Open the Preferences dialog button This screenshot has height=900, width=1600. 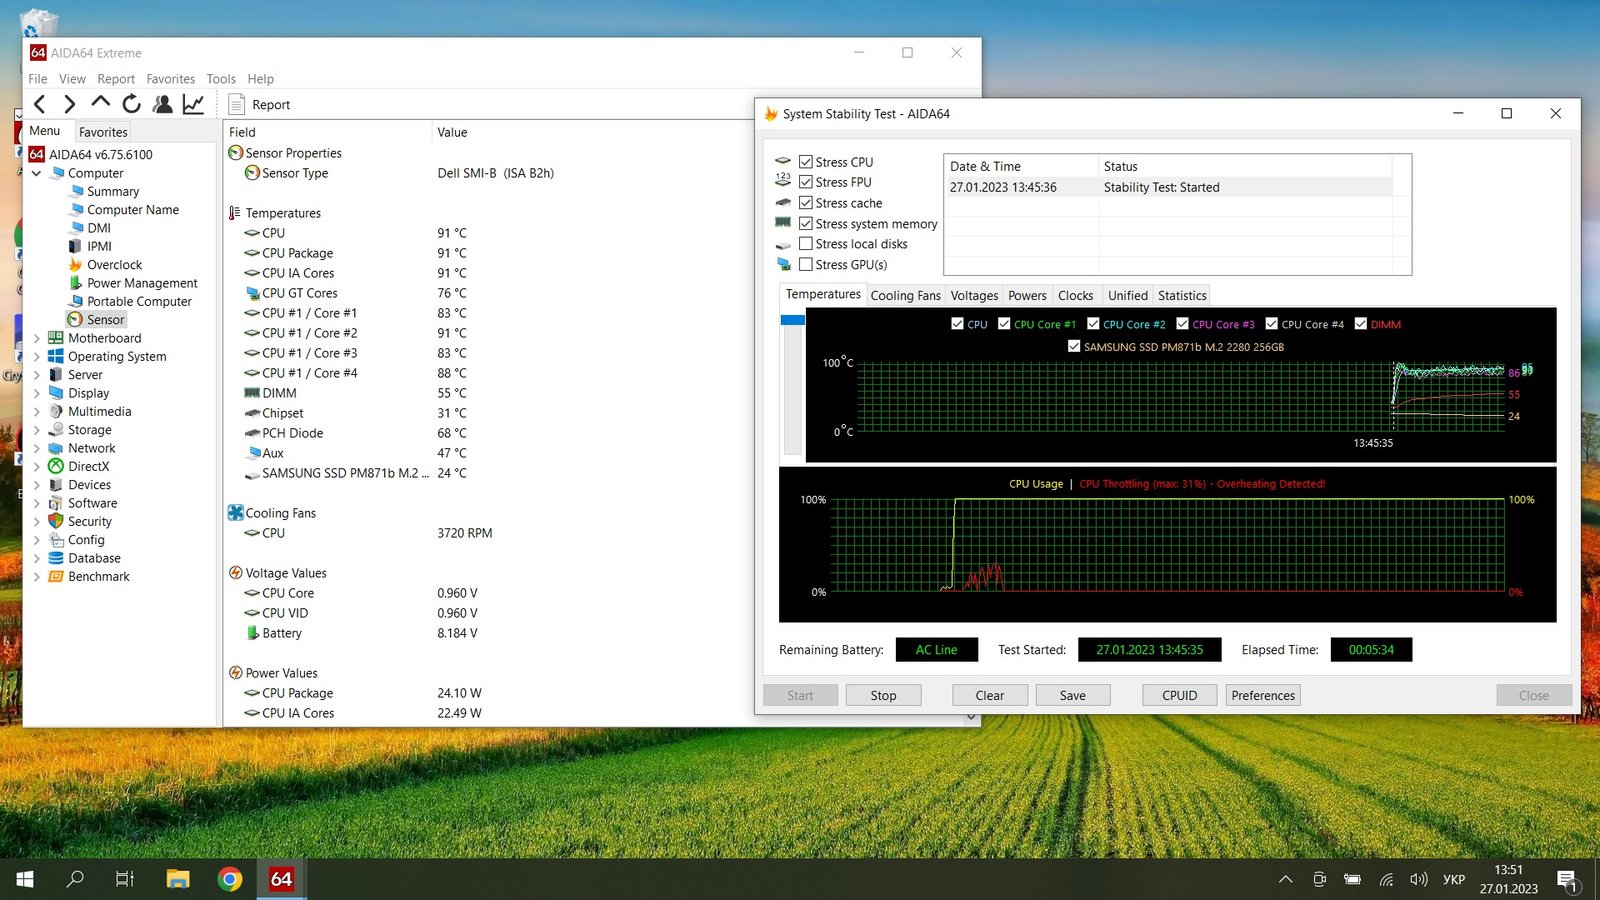[1263, 695]
